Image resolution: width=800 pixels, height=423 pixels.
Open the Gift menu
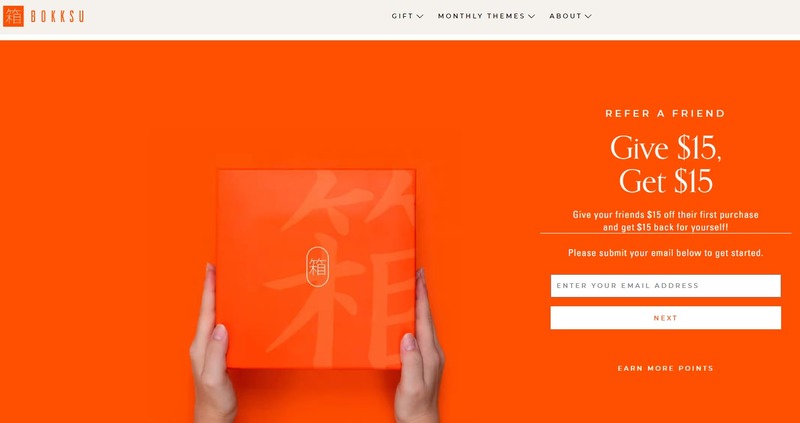[402, 16]
